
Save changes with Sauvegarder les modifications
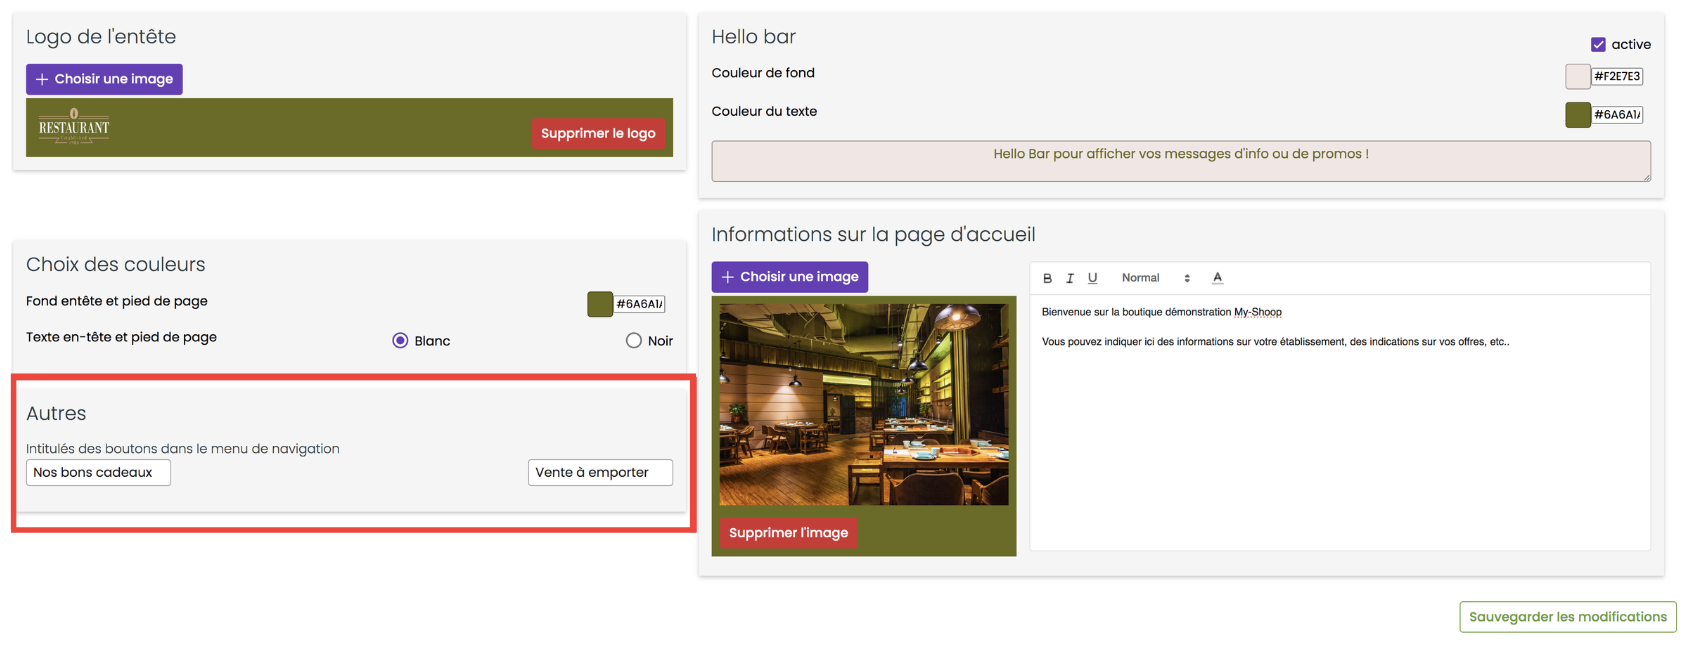point(1567,617)
